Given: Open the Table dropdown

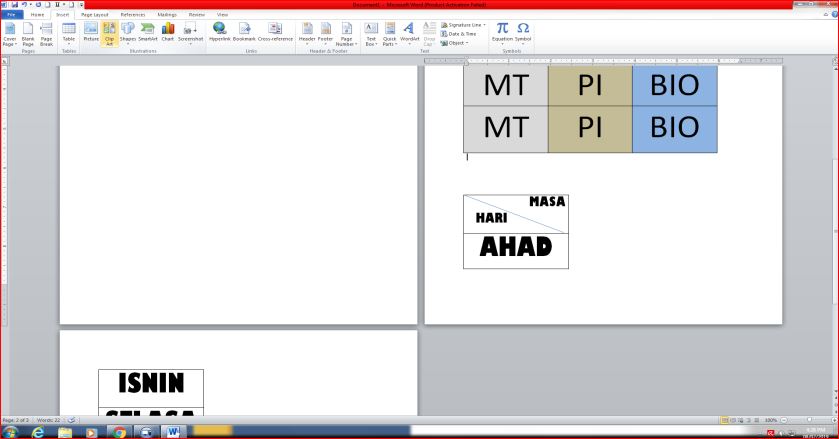Looking at the screenshot, I should [69, 33].
